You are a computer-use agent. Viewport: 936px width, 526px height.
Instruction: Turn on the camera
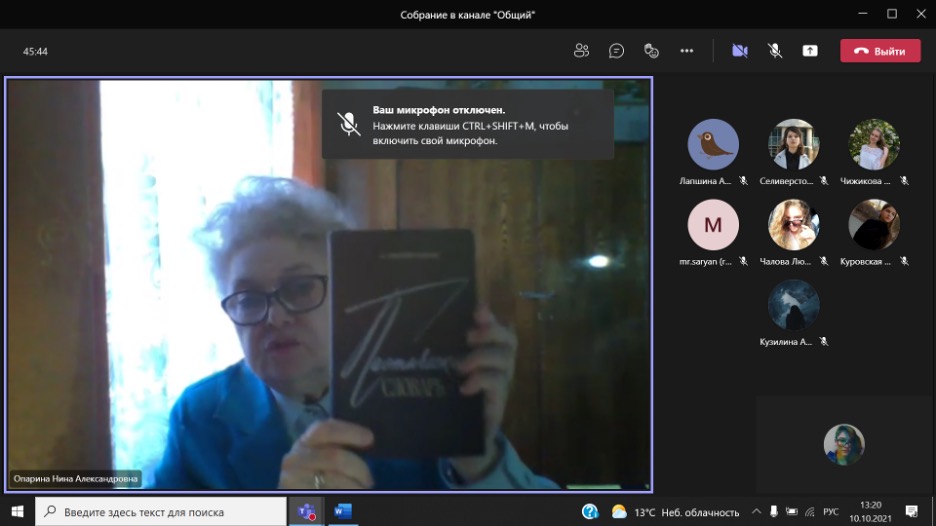740,51
